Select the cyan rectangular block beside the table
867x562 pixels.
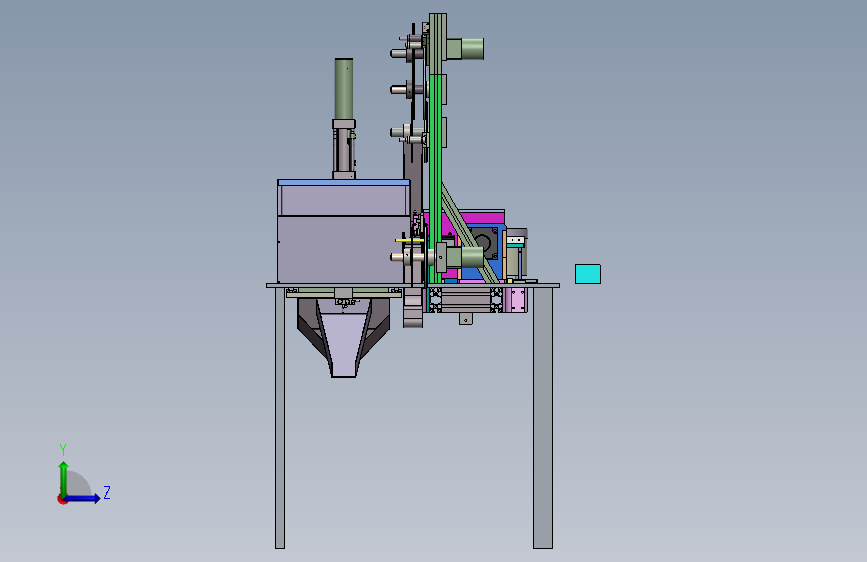588,274
